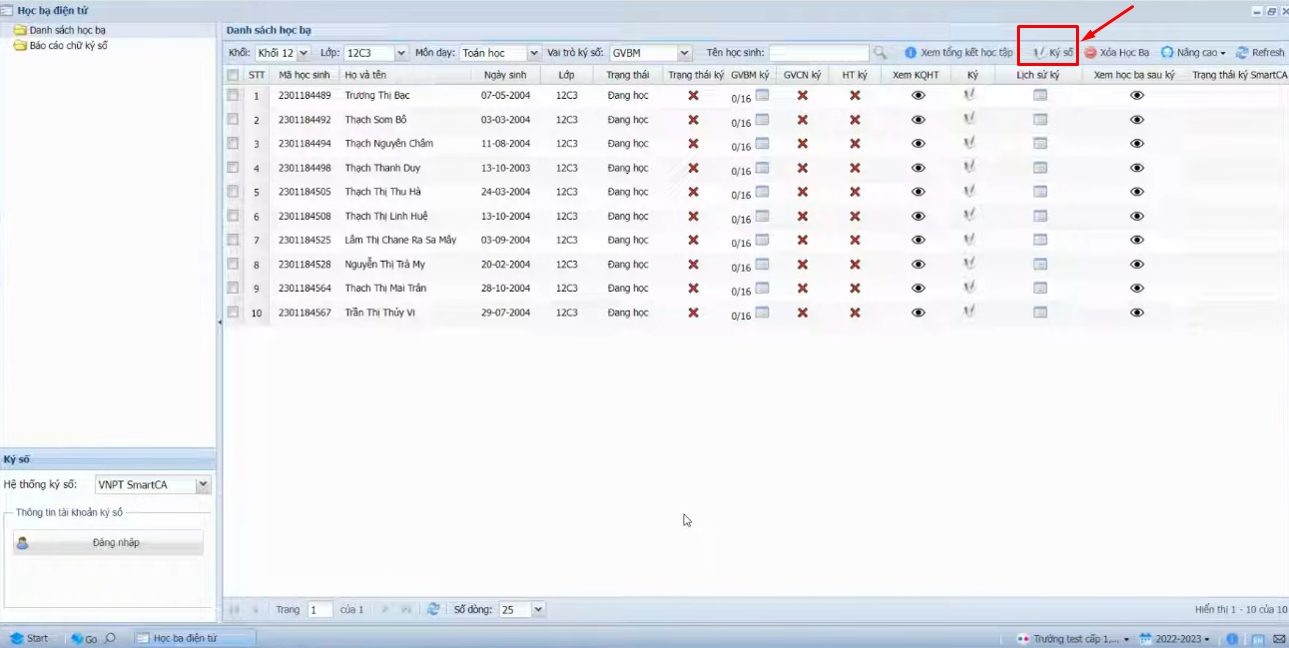Viewport: 1289px width, 648px height.
Task: Click the Tên học sinh search field
Action: (818, 53)
